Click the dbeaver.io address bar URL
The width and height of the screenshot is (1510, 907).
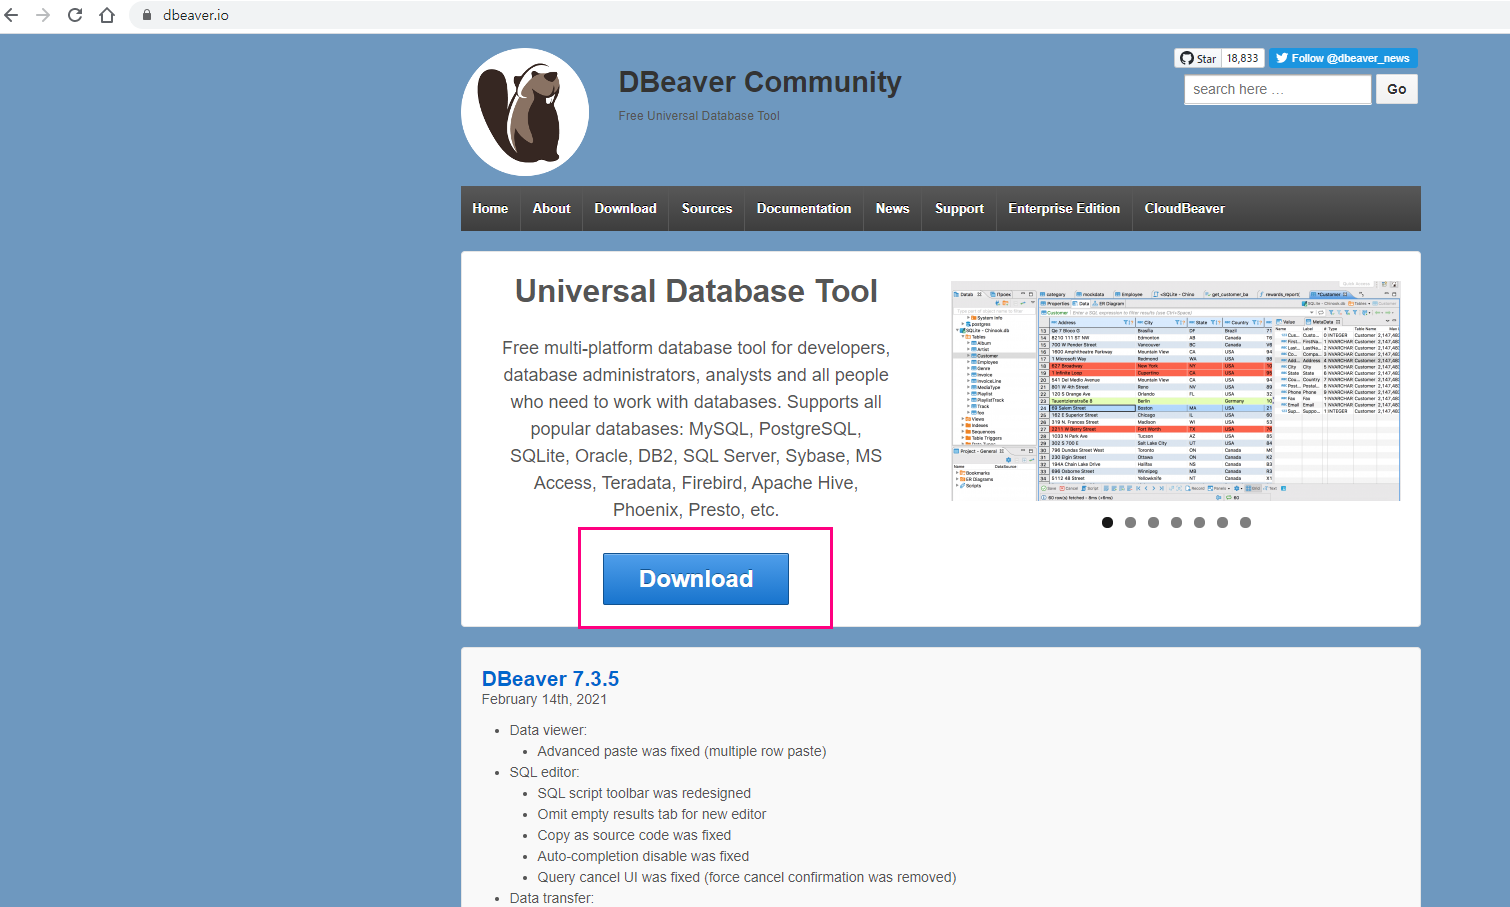[x=196, y=15]
